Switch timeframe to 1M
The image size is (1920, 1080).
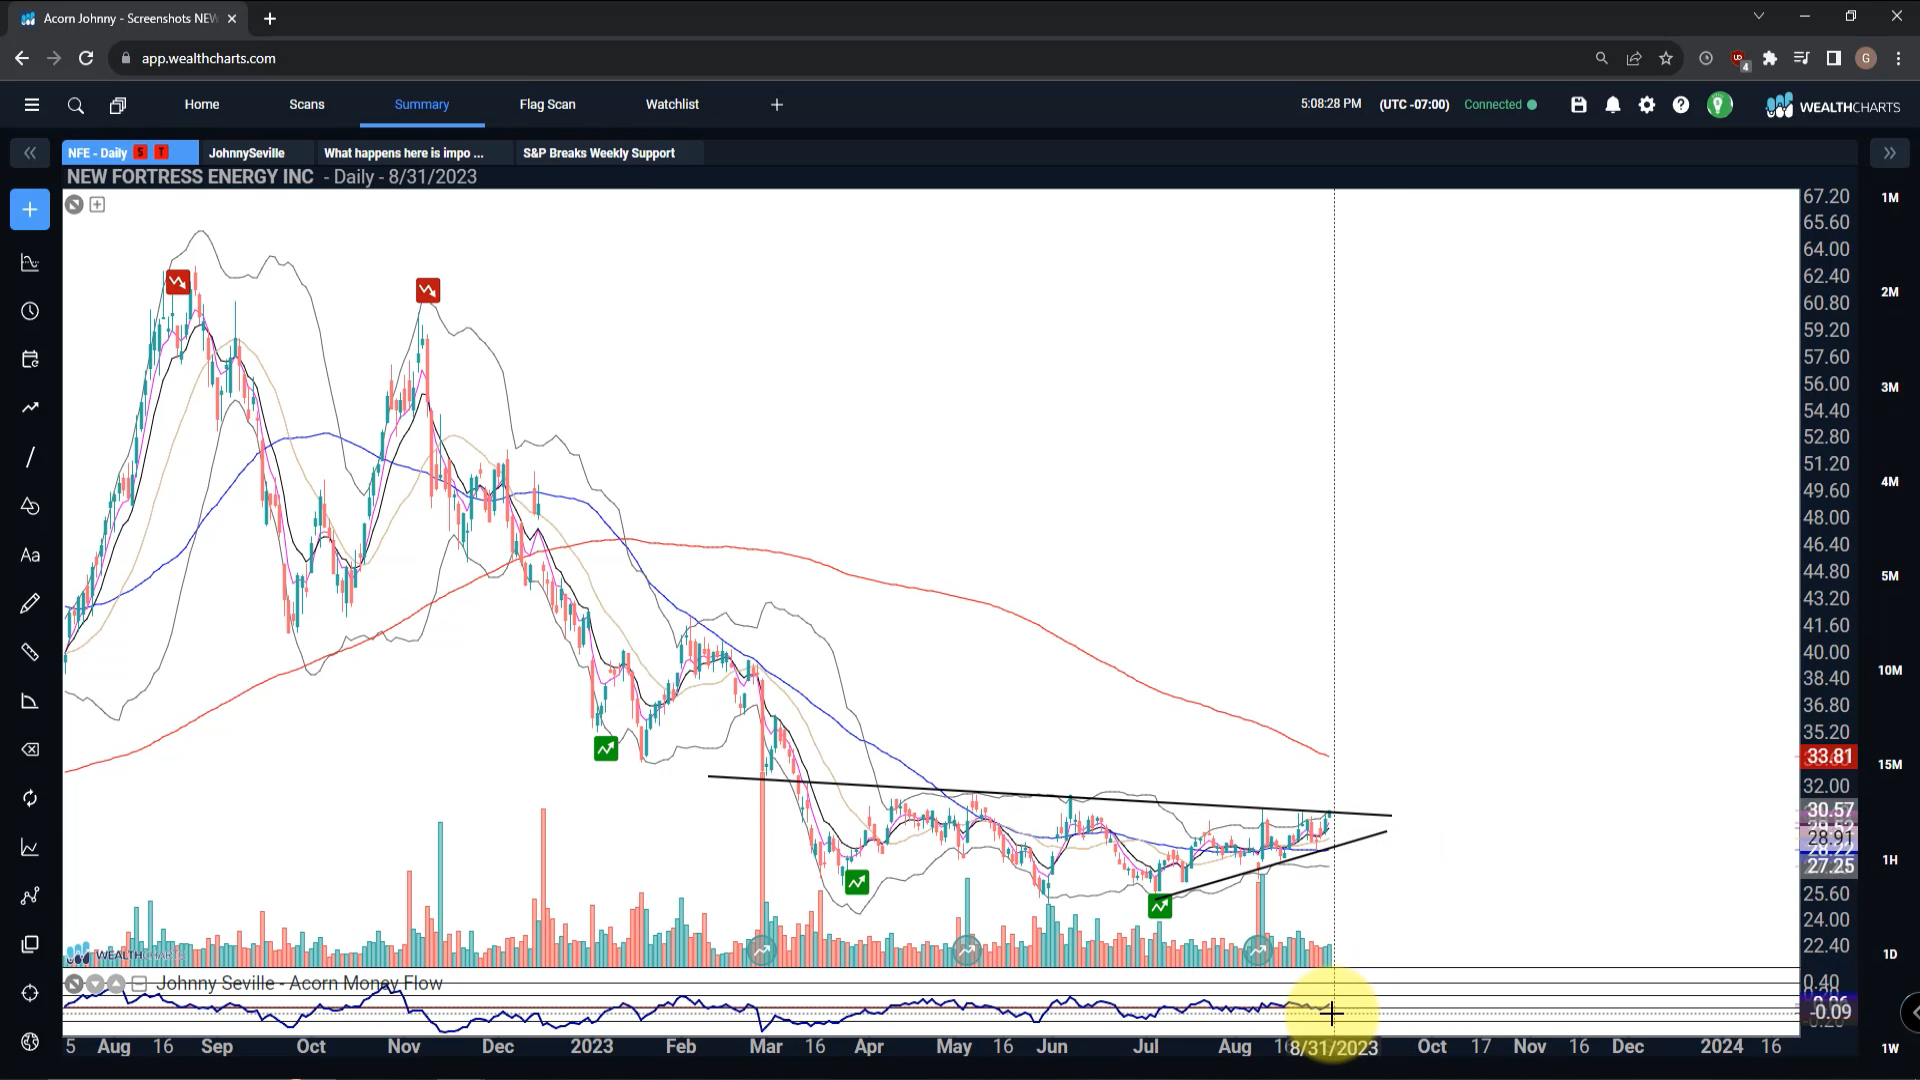pos(1890,198)
